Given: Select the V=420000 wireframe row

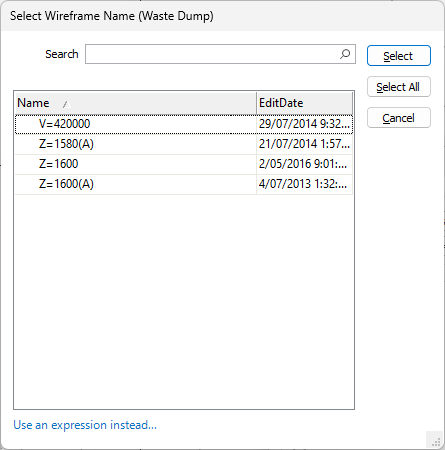Looking at the screenshot, I should click(184, 124).
